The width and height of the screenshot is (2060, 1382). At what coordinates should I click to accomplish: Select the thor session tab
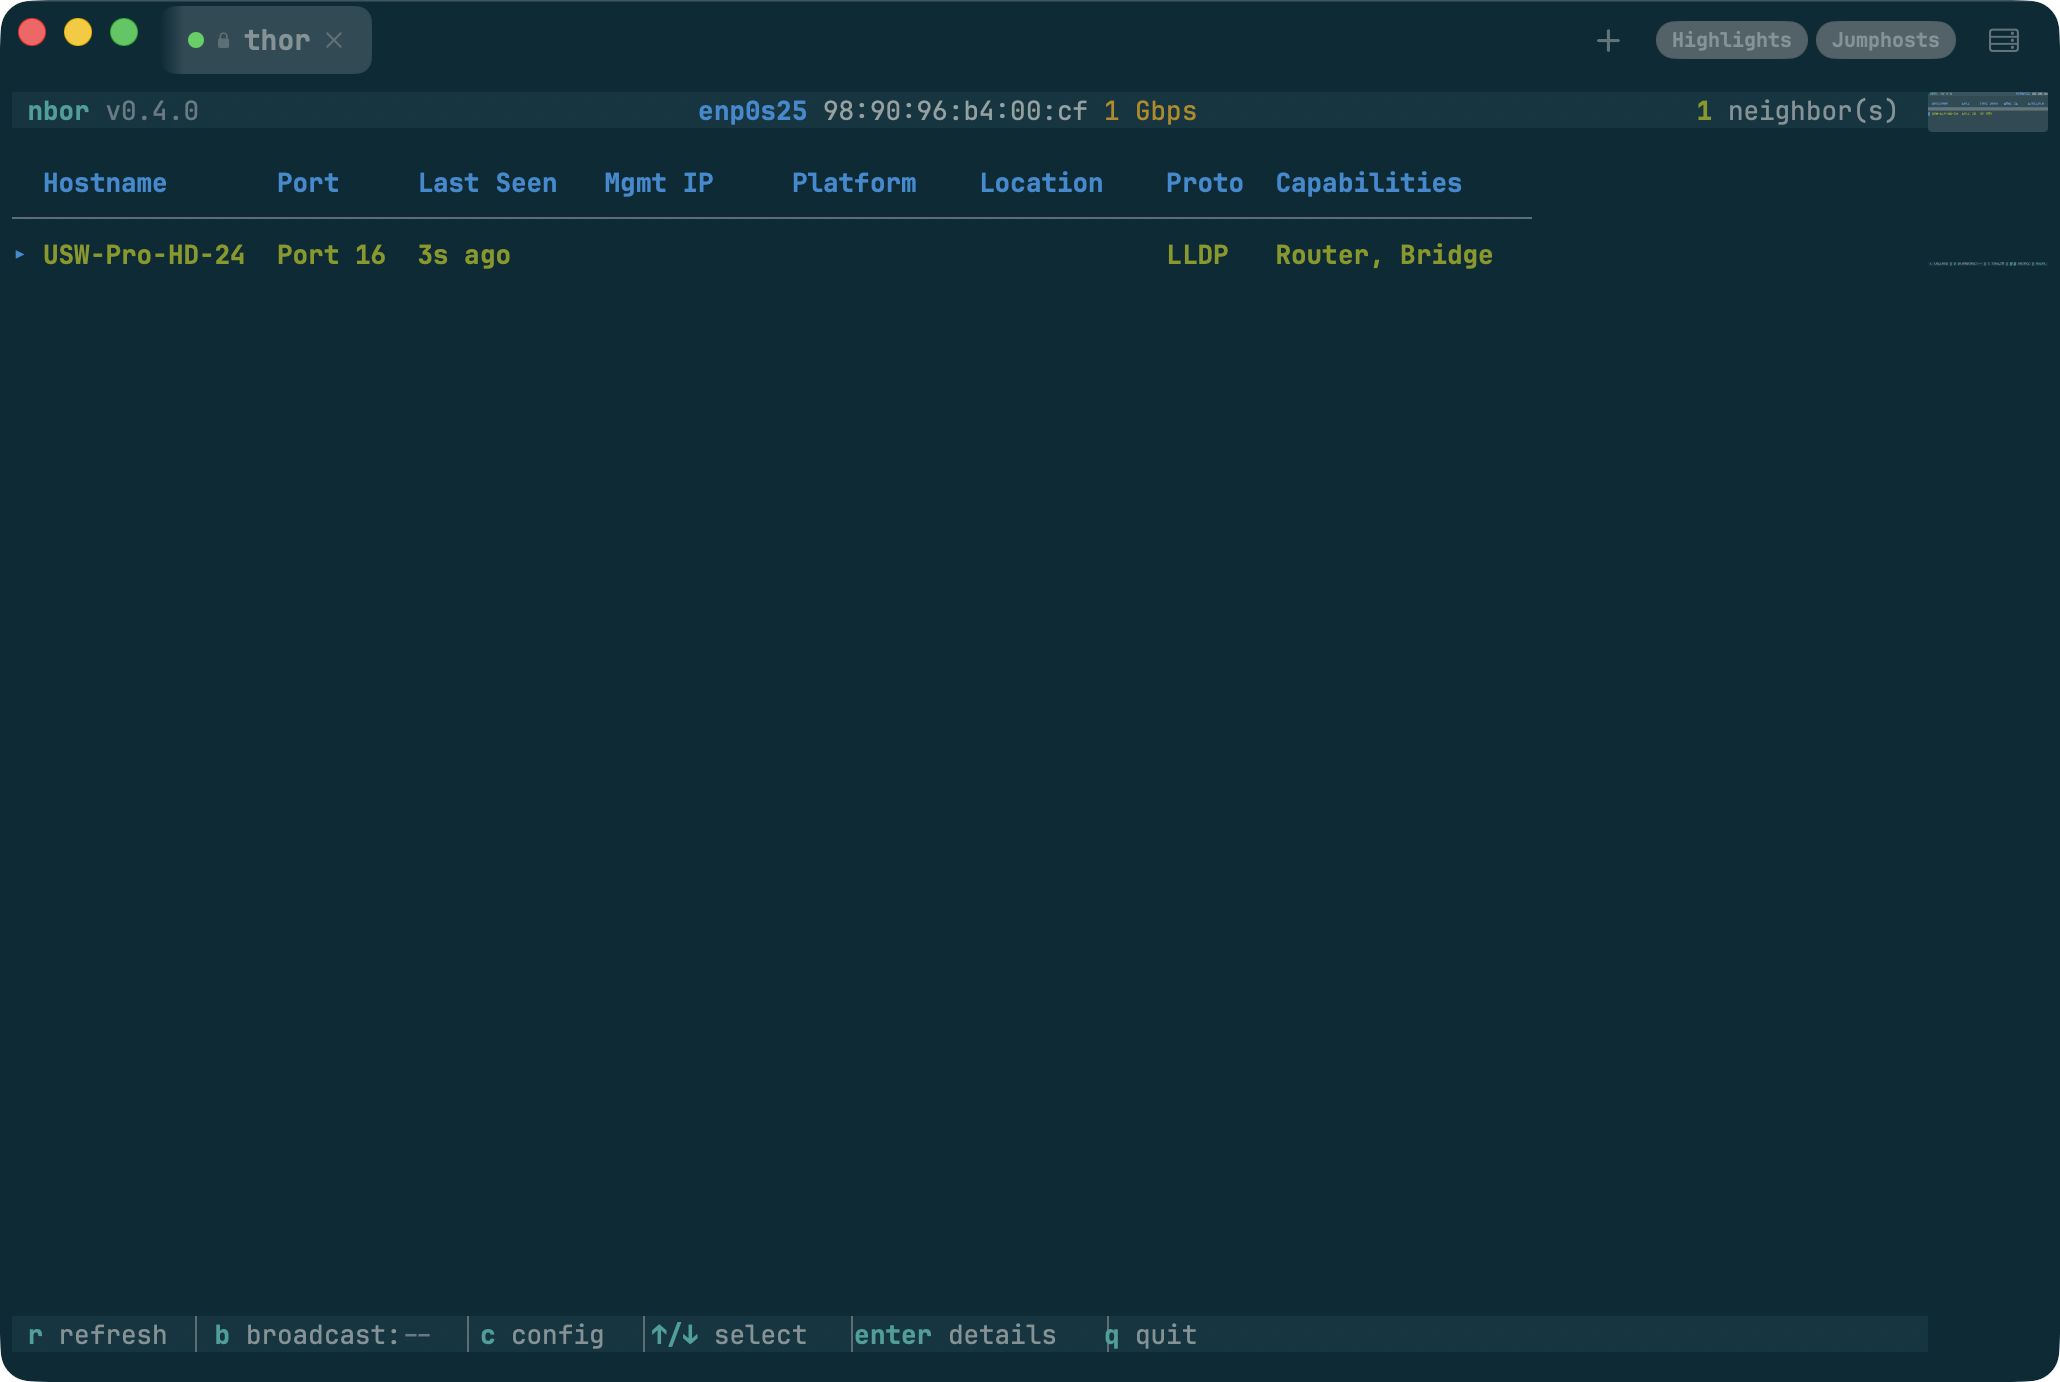coord(277,40)
